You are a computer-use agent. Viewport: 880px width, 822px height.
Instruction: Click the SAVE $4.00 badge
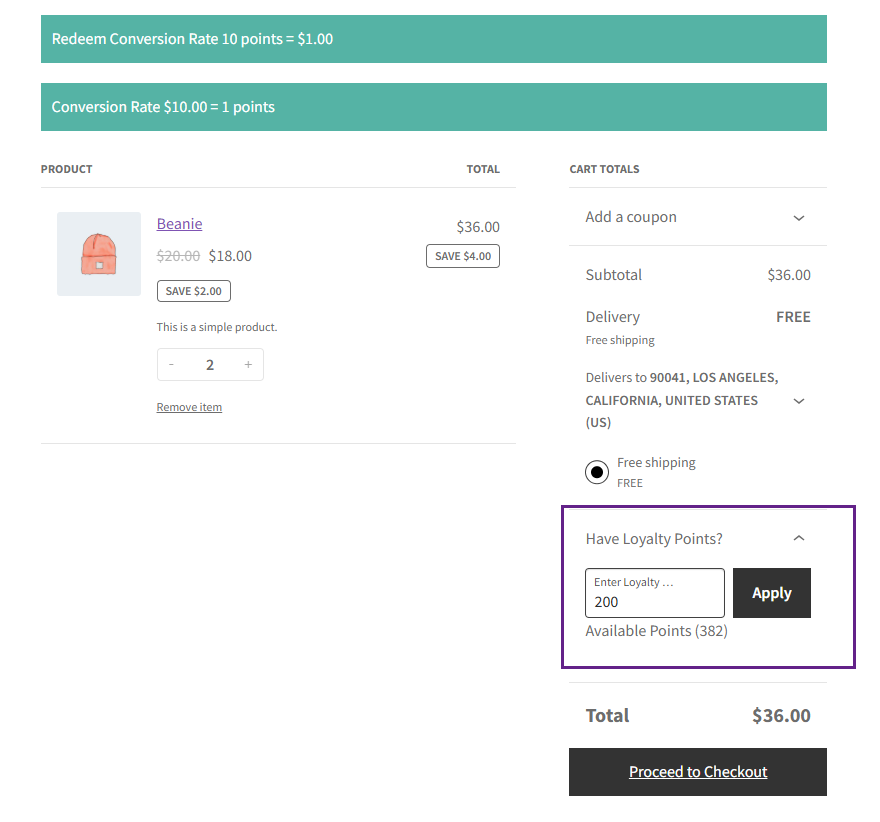click(x=462, y=256)
